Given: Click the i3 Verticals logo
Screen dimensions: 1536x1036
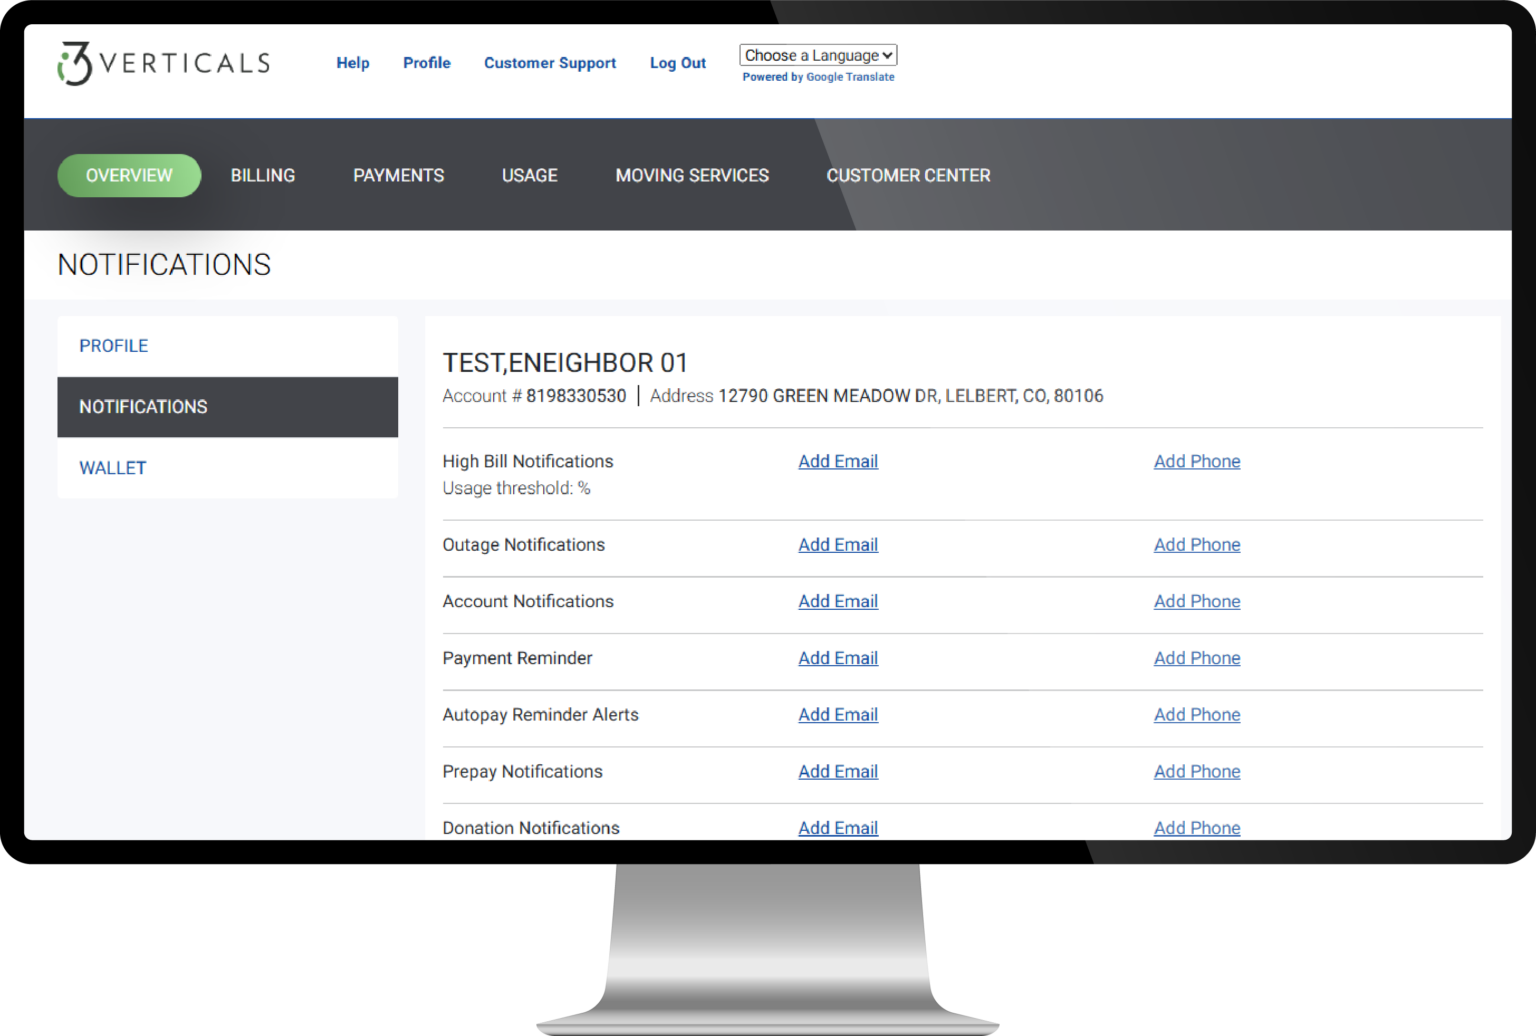Looking at the screenshot, I should (162, 62).
